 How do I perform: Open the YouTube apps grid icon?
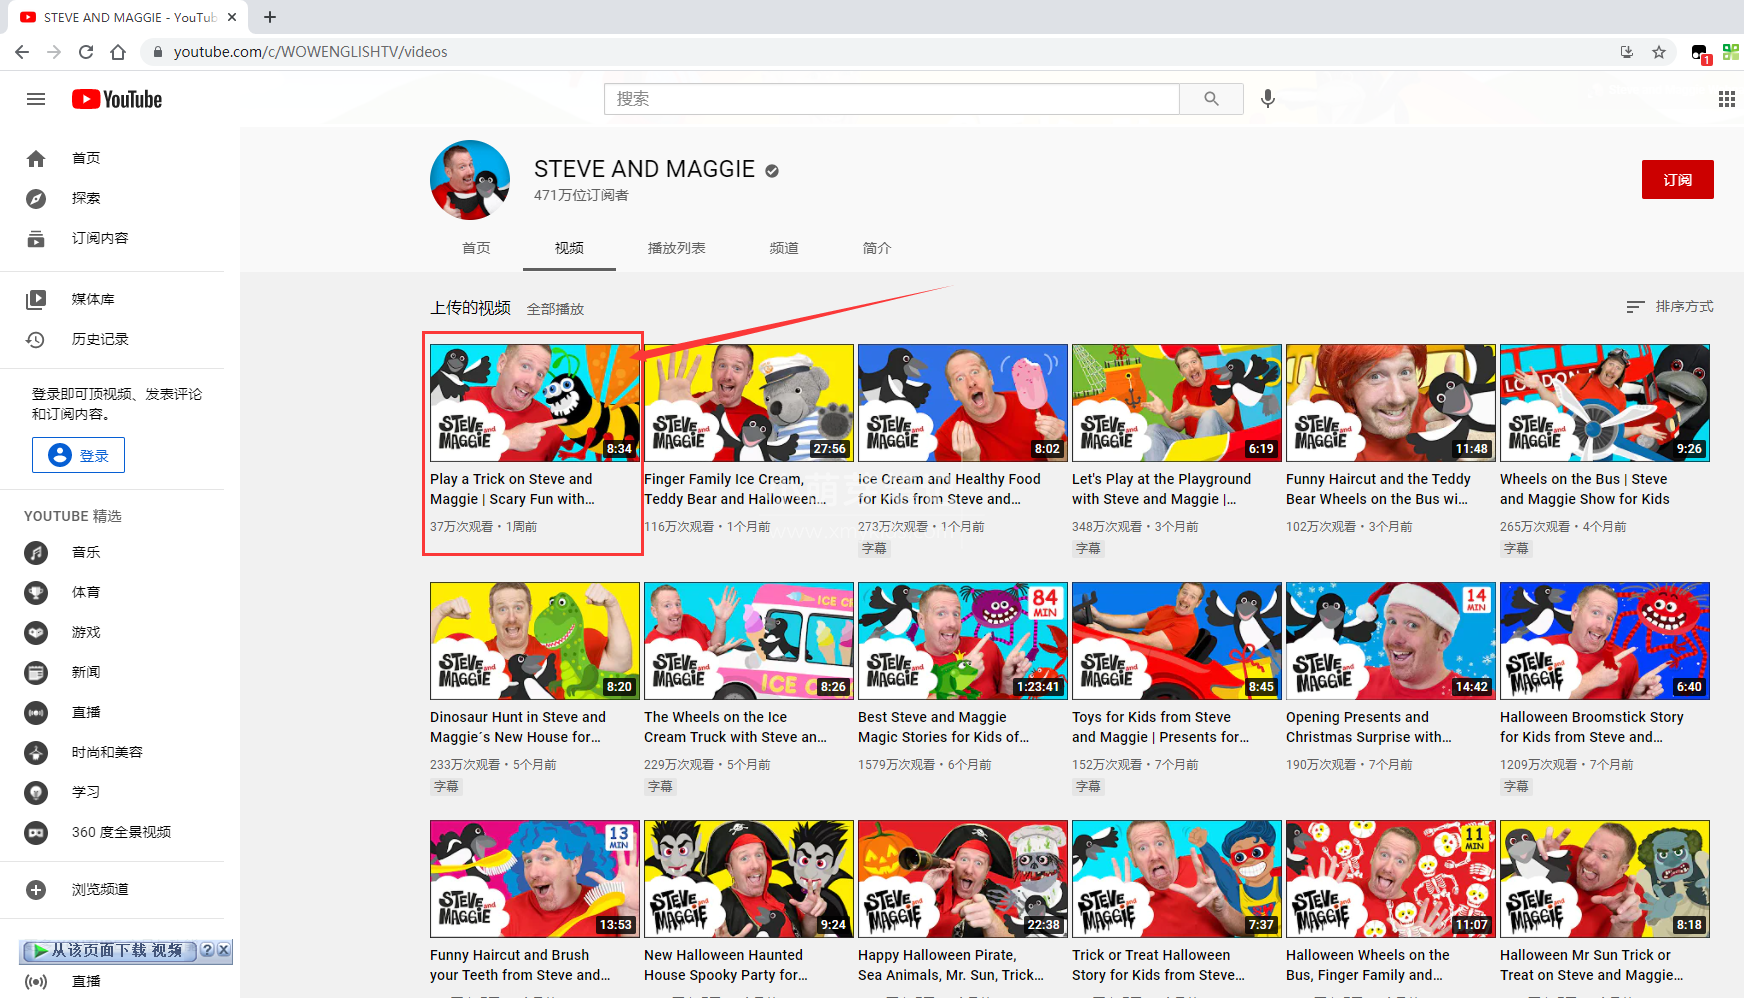(1726, 99)
